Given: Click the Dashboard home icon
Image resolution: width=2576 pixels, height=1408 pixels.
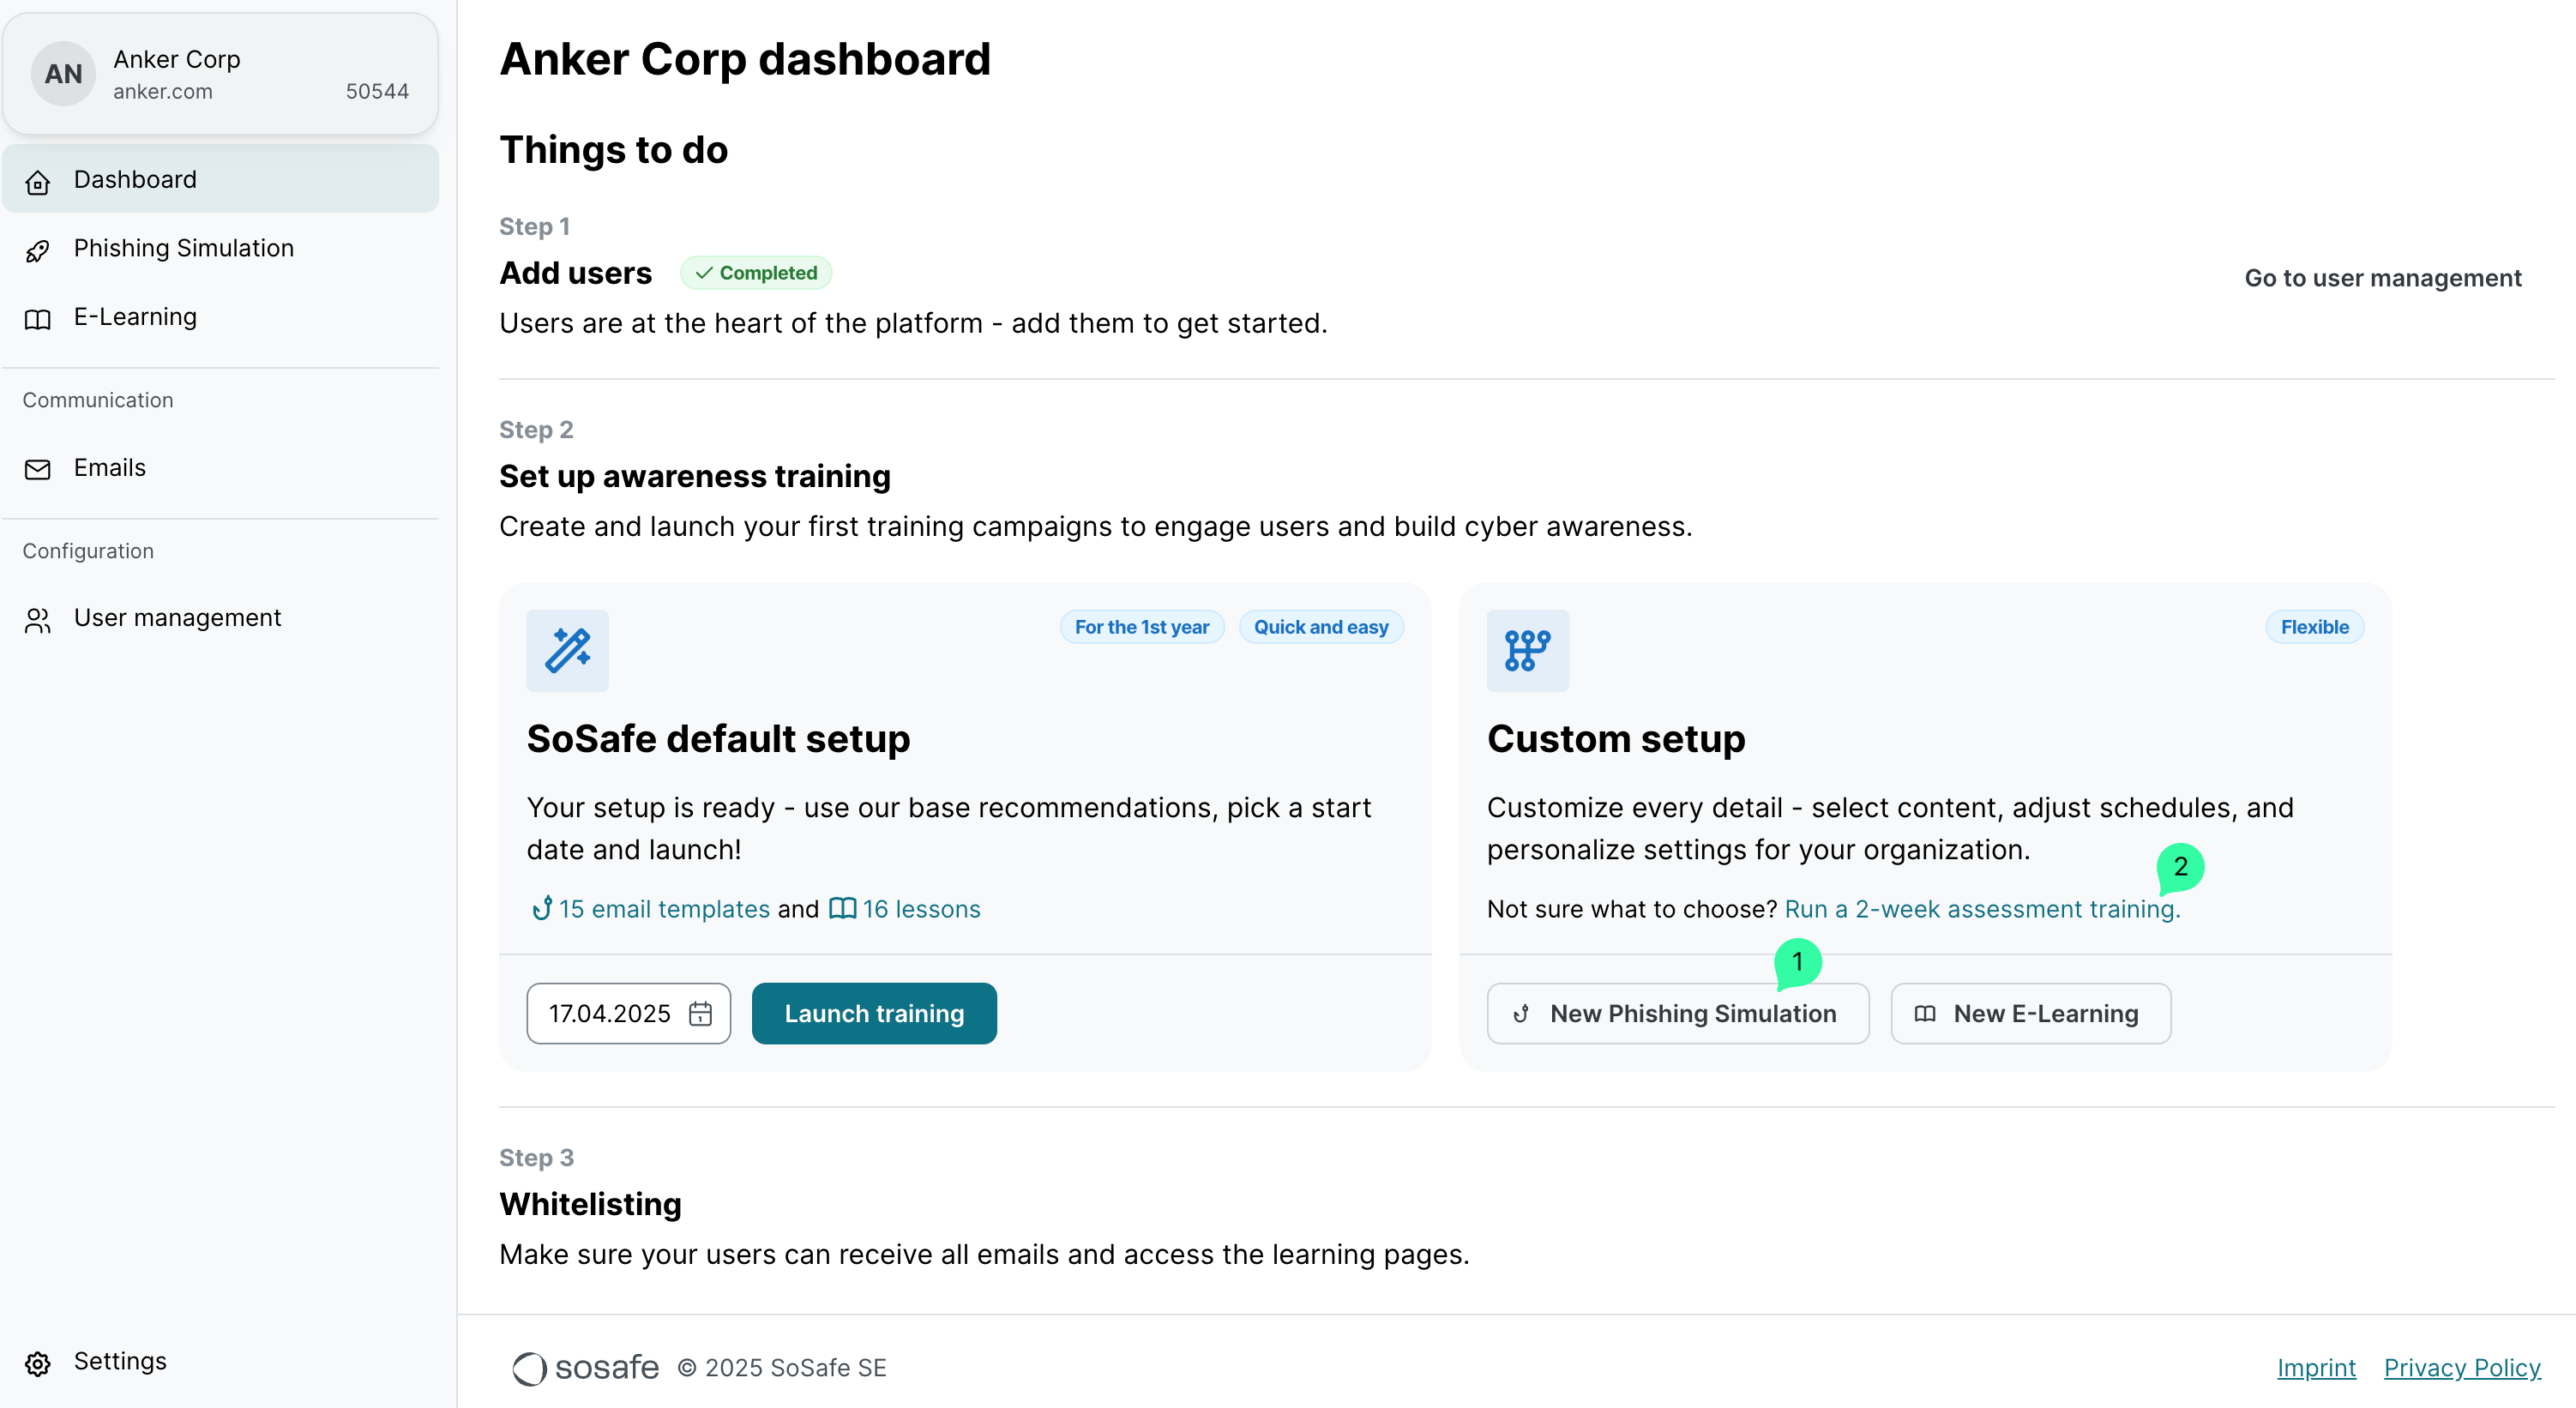Looking at the screenshot, I should click(x=38, y=181).
